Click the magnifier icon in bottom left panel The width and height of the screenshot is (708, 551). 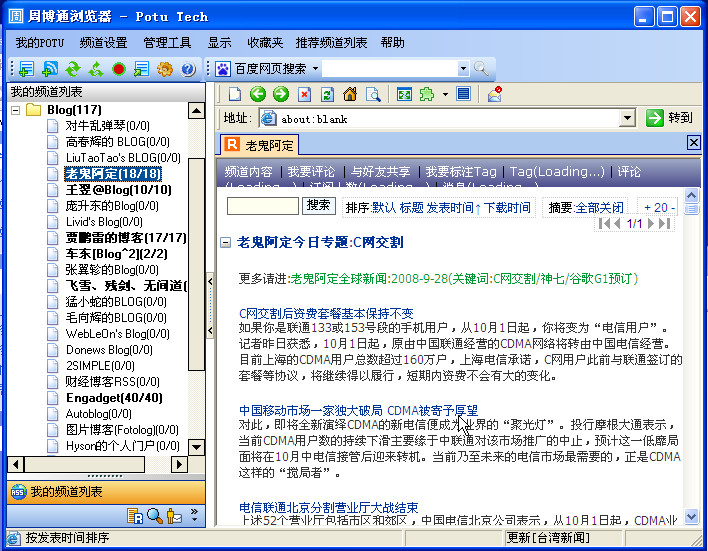(x=154, y=516)
